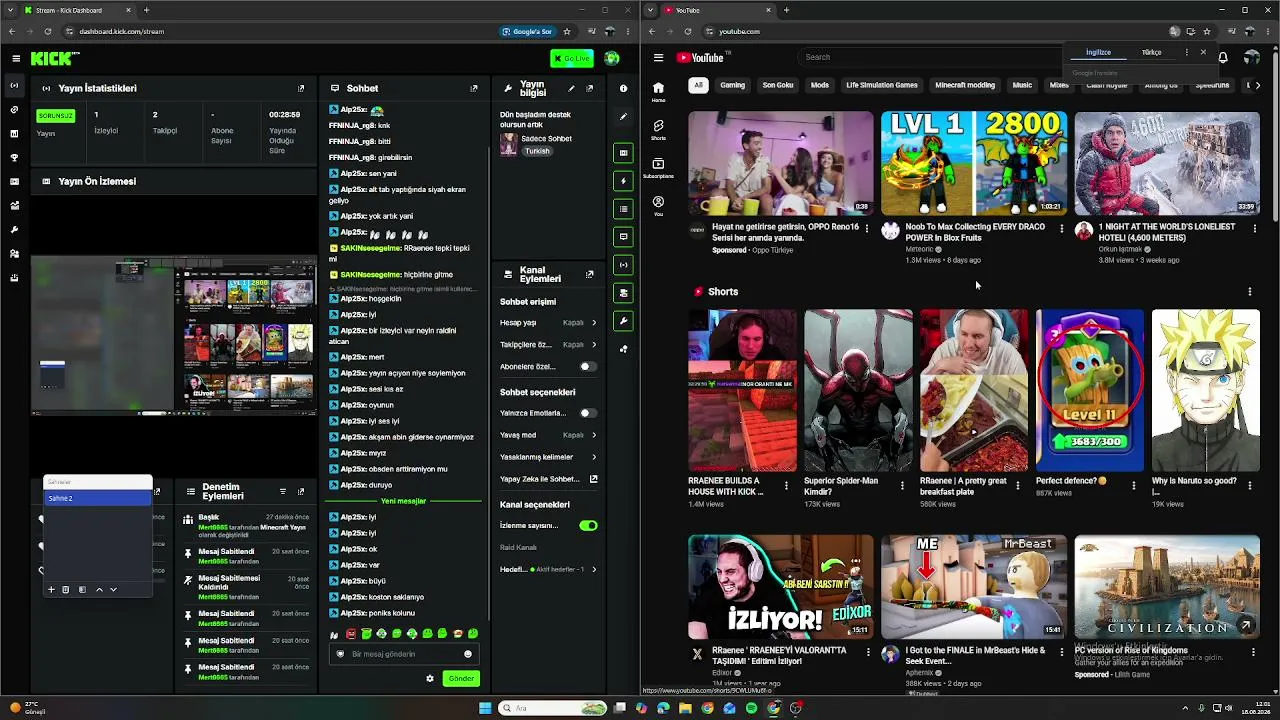Viewport: 1280px width, 720px height.
Task: Toggle the Yalnızca Emotlarla switch
Action: click(587, 413)
